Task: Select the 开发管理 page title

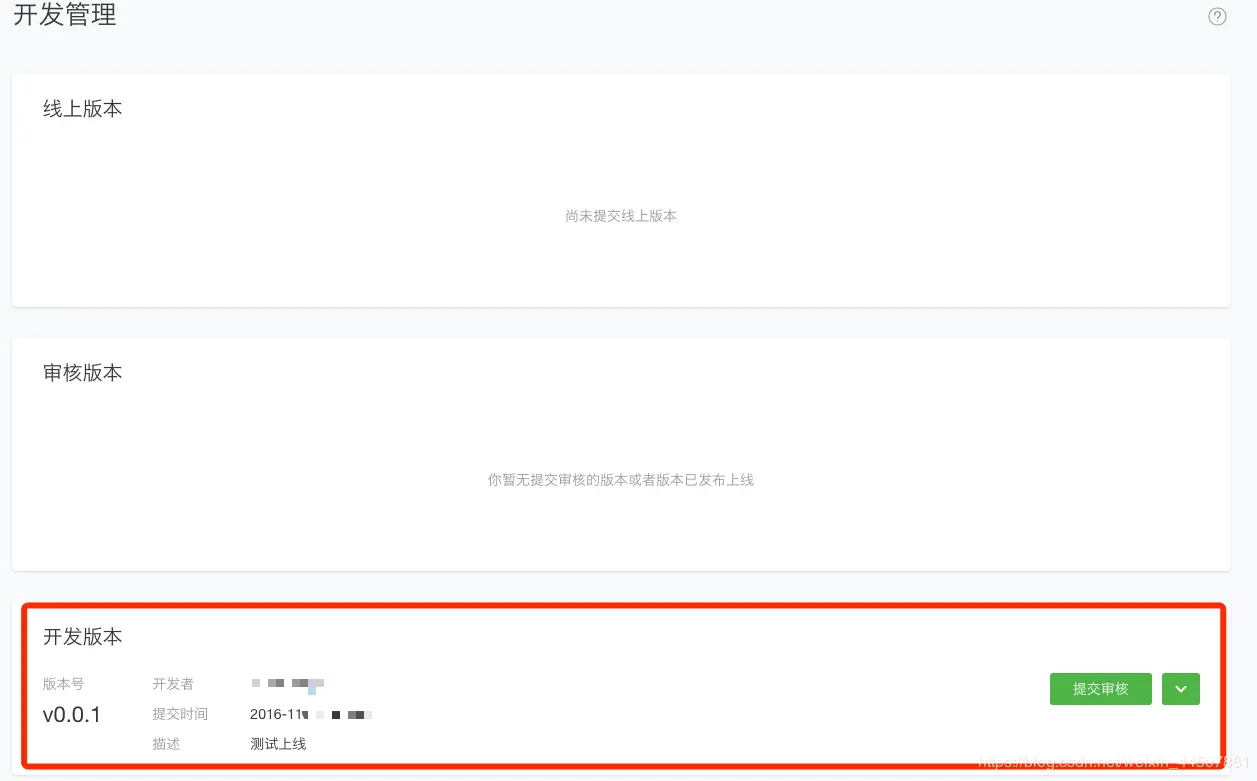Action: (x=65, y=15)
